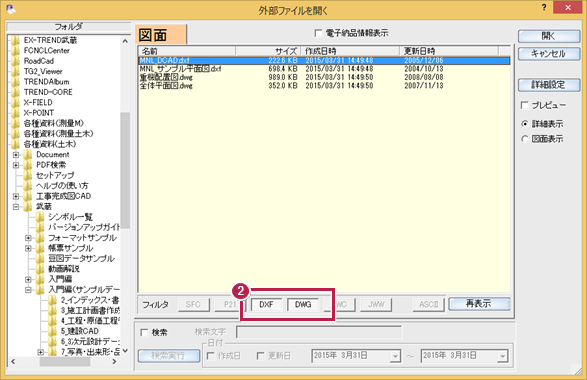Select the 図面表示 radio button
The height and width of the screenshot is (380, 587).
click(525, 139)
